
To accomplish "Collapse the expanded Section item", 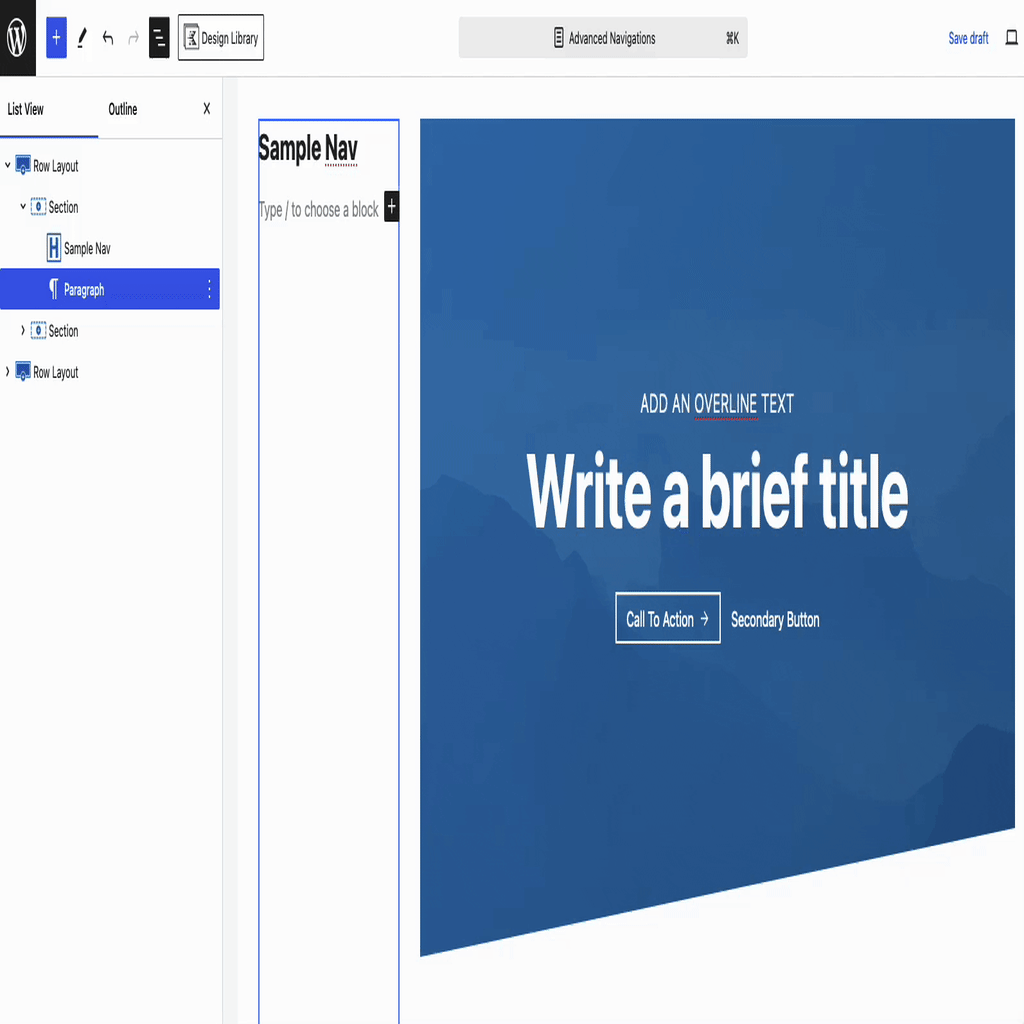I will (x=23, y=206).
